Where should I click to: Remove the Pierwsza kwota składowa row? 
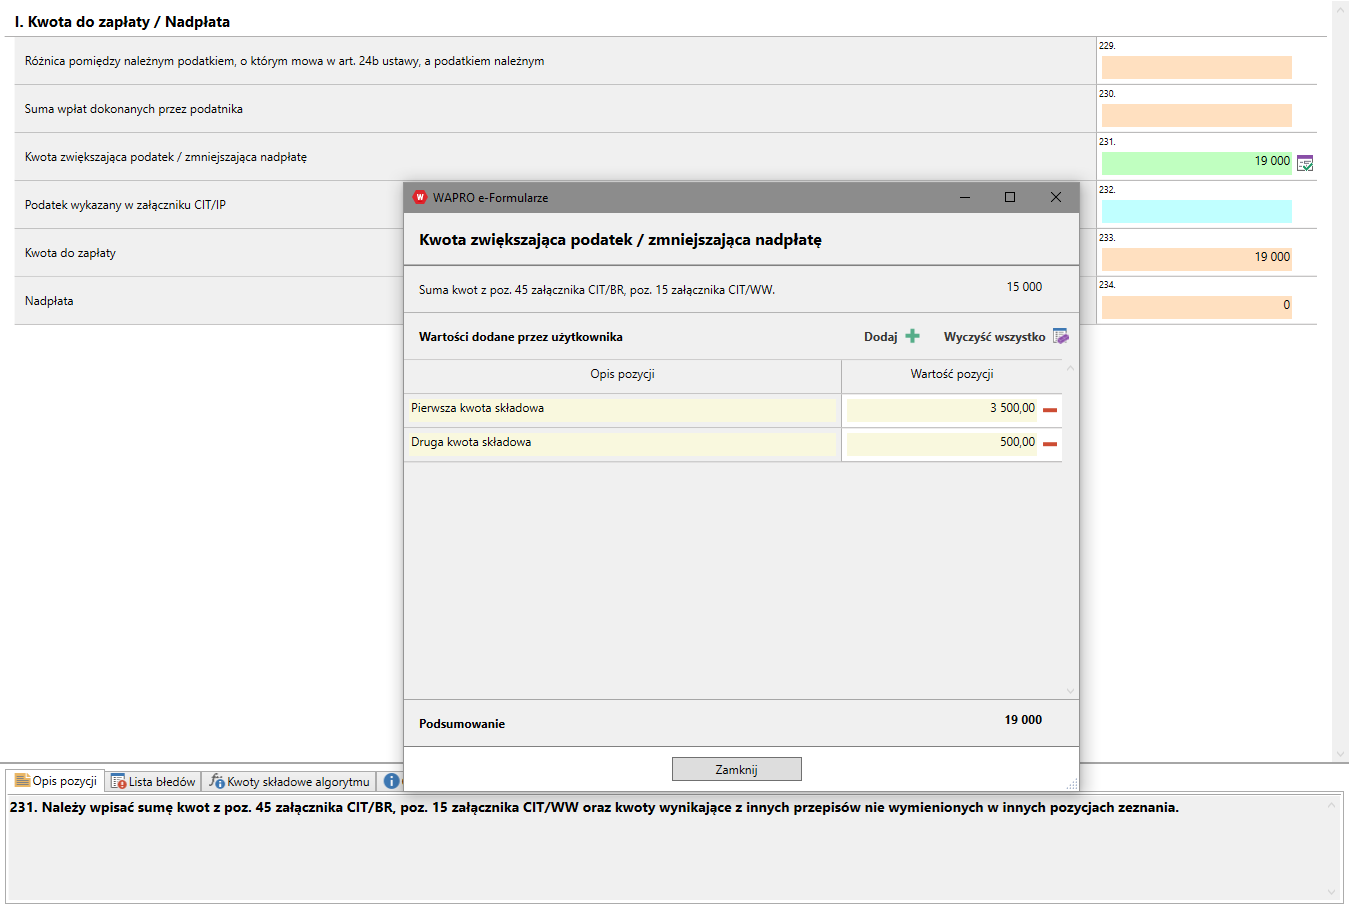click(1050, 410)
